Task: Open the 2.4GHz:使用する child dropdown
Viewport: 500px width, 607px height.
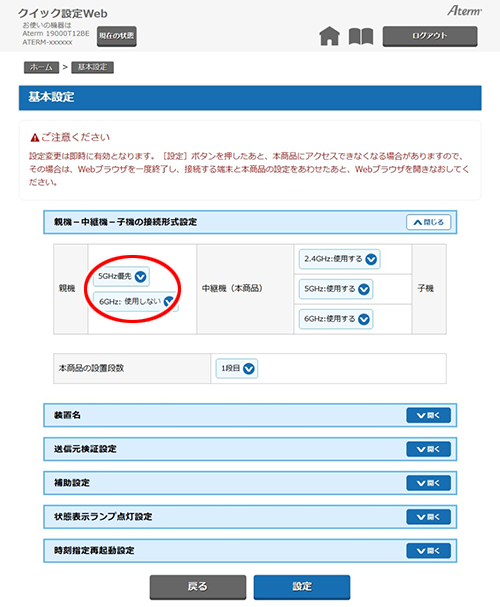Action: click(339, 259)
